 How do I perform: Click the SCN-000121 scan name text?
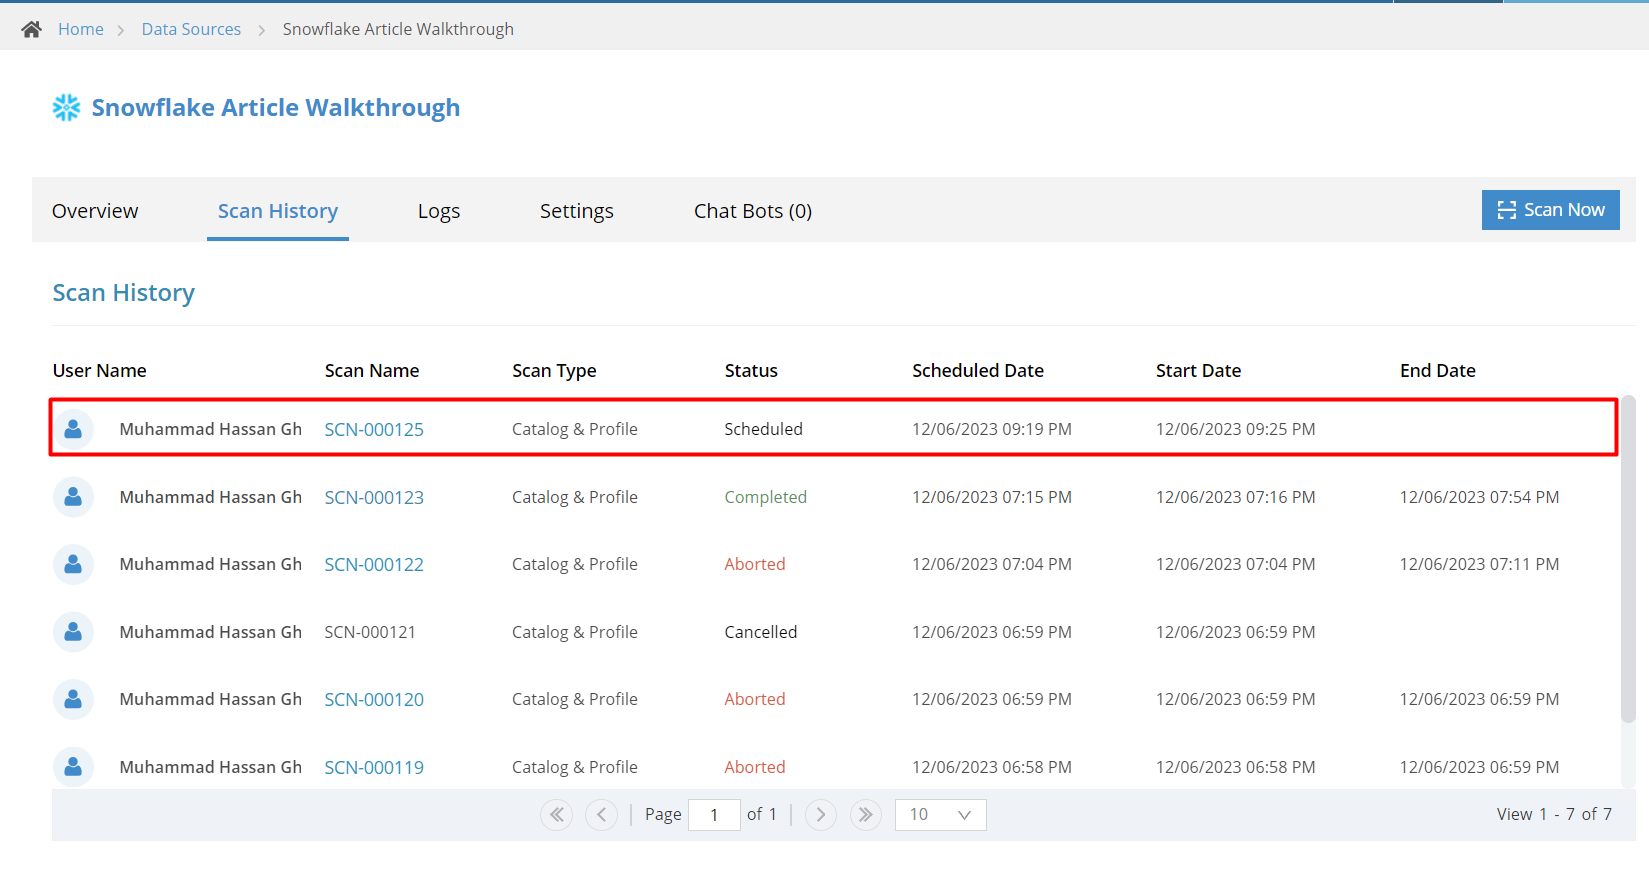(x=370, y=632)
